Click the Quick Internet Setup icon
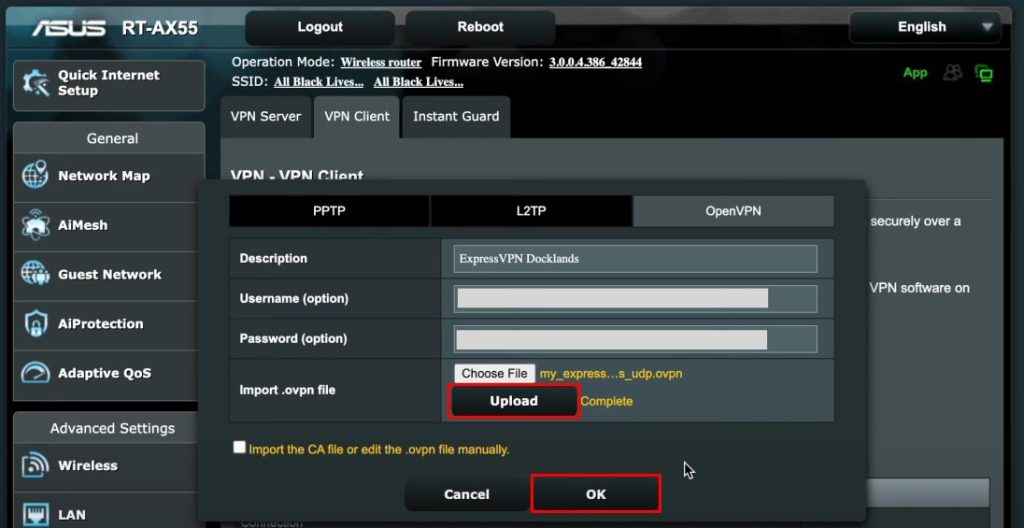 pyautogui.click(x=36, y=84)
